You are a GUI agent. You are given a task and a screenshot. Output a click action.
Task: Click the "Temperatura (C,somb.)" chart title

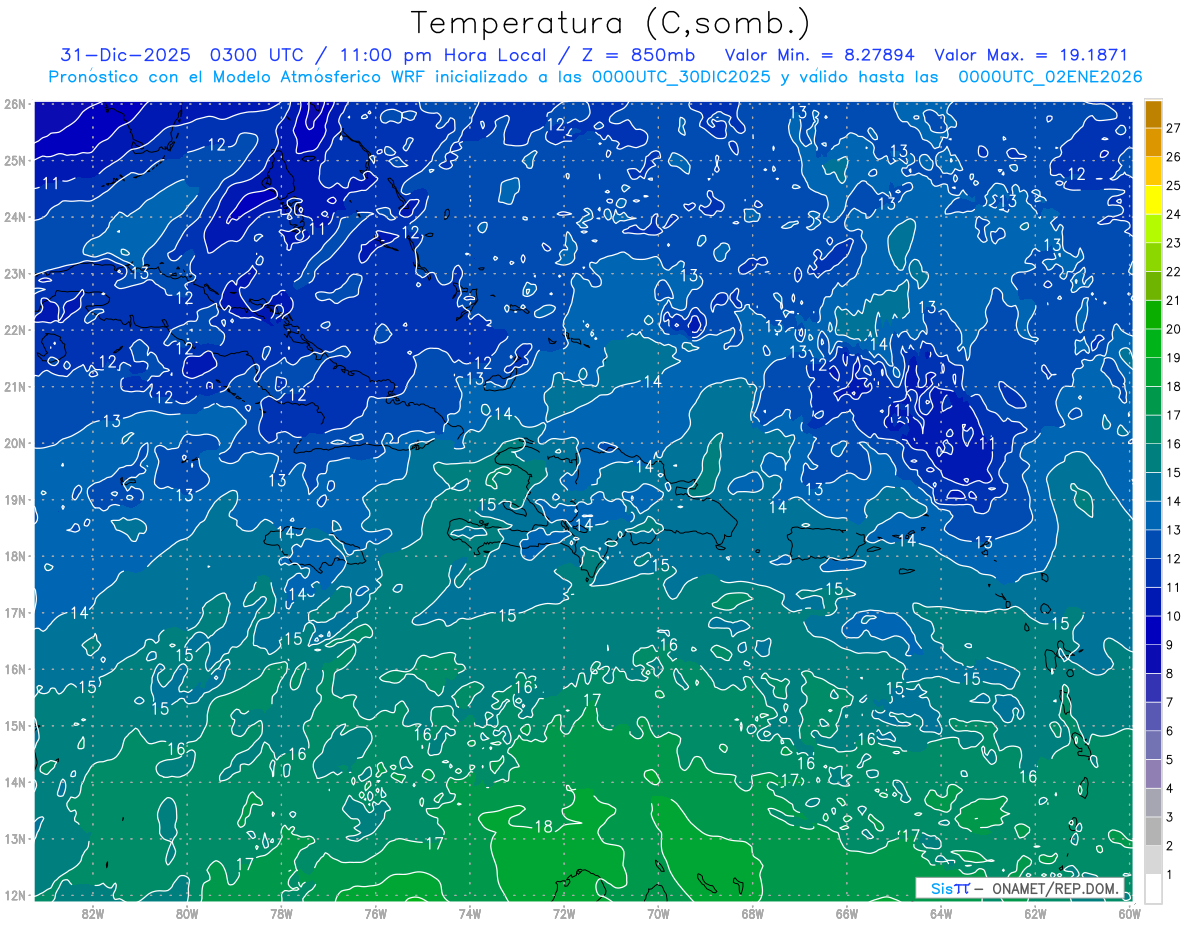610,23
